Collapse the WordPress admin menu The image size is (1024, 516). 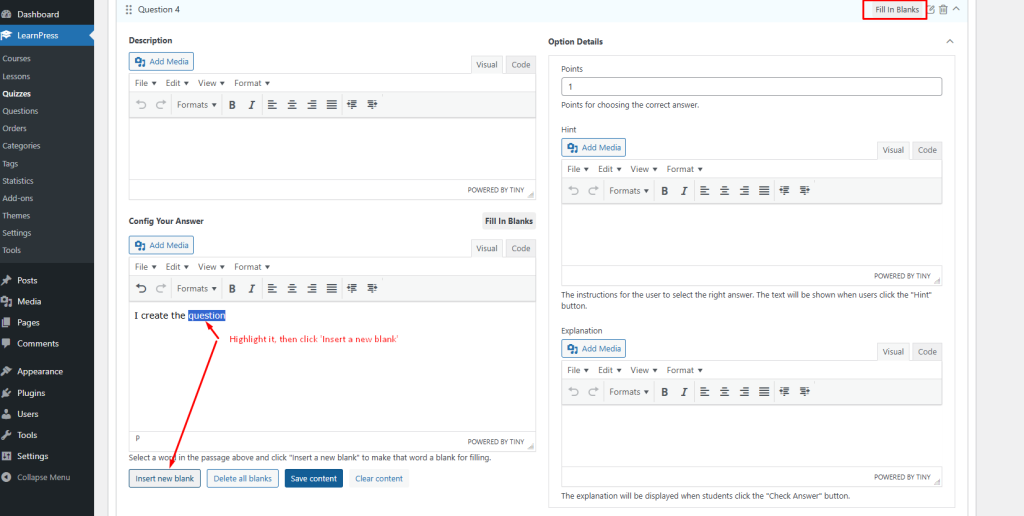click(x=43, y=477)
